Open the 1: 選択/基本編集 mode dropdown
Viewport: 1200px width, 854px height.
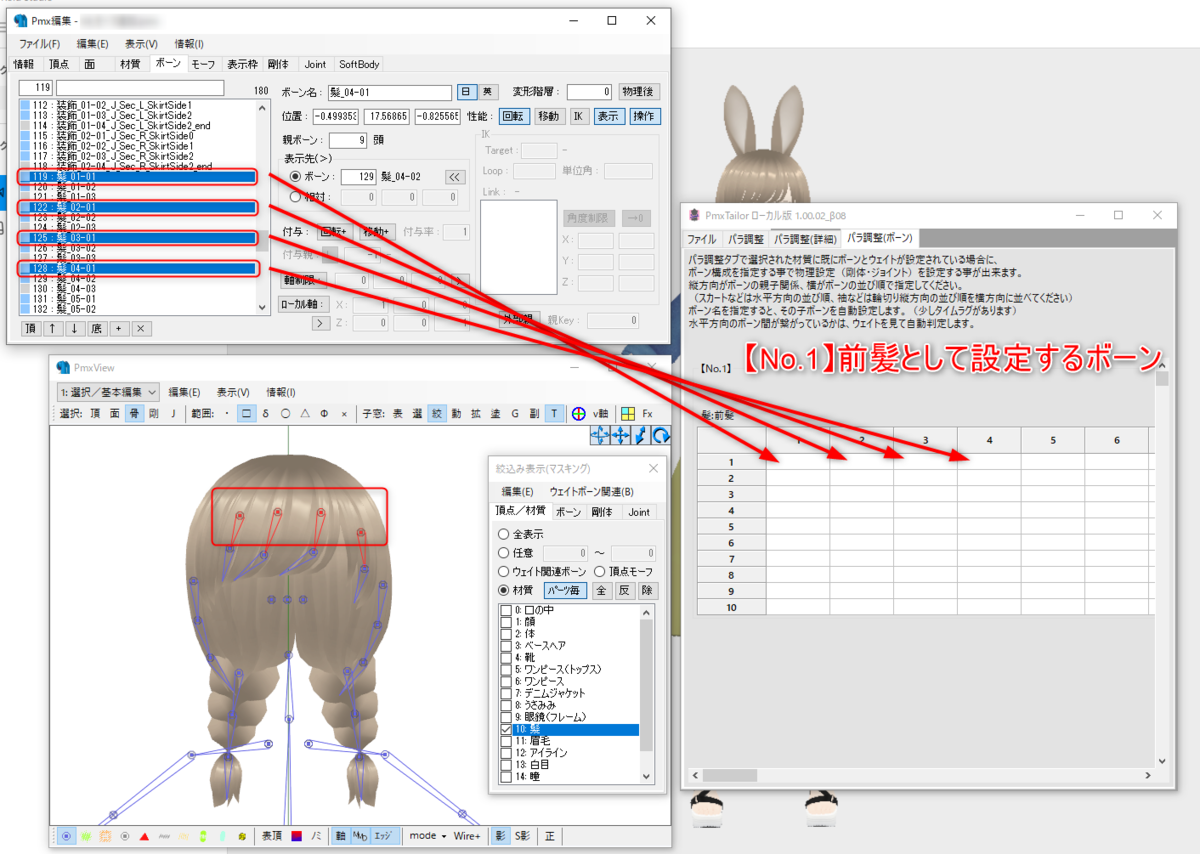[x=109, y=392]
